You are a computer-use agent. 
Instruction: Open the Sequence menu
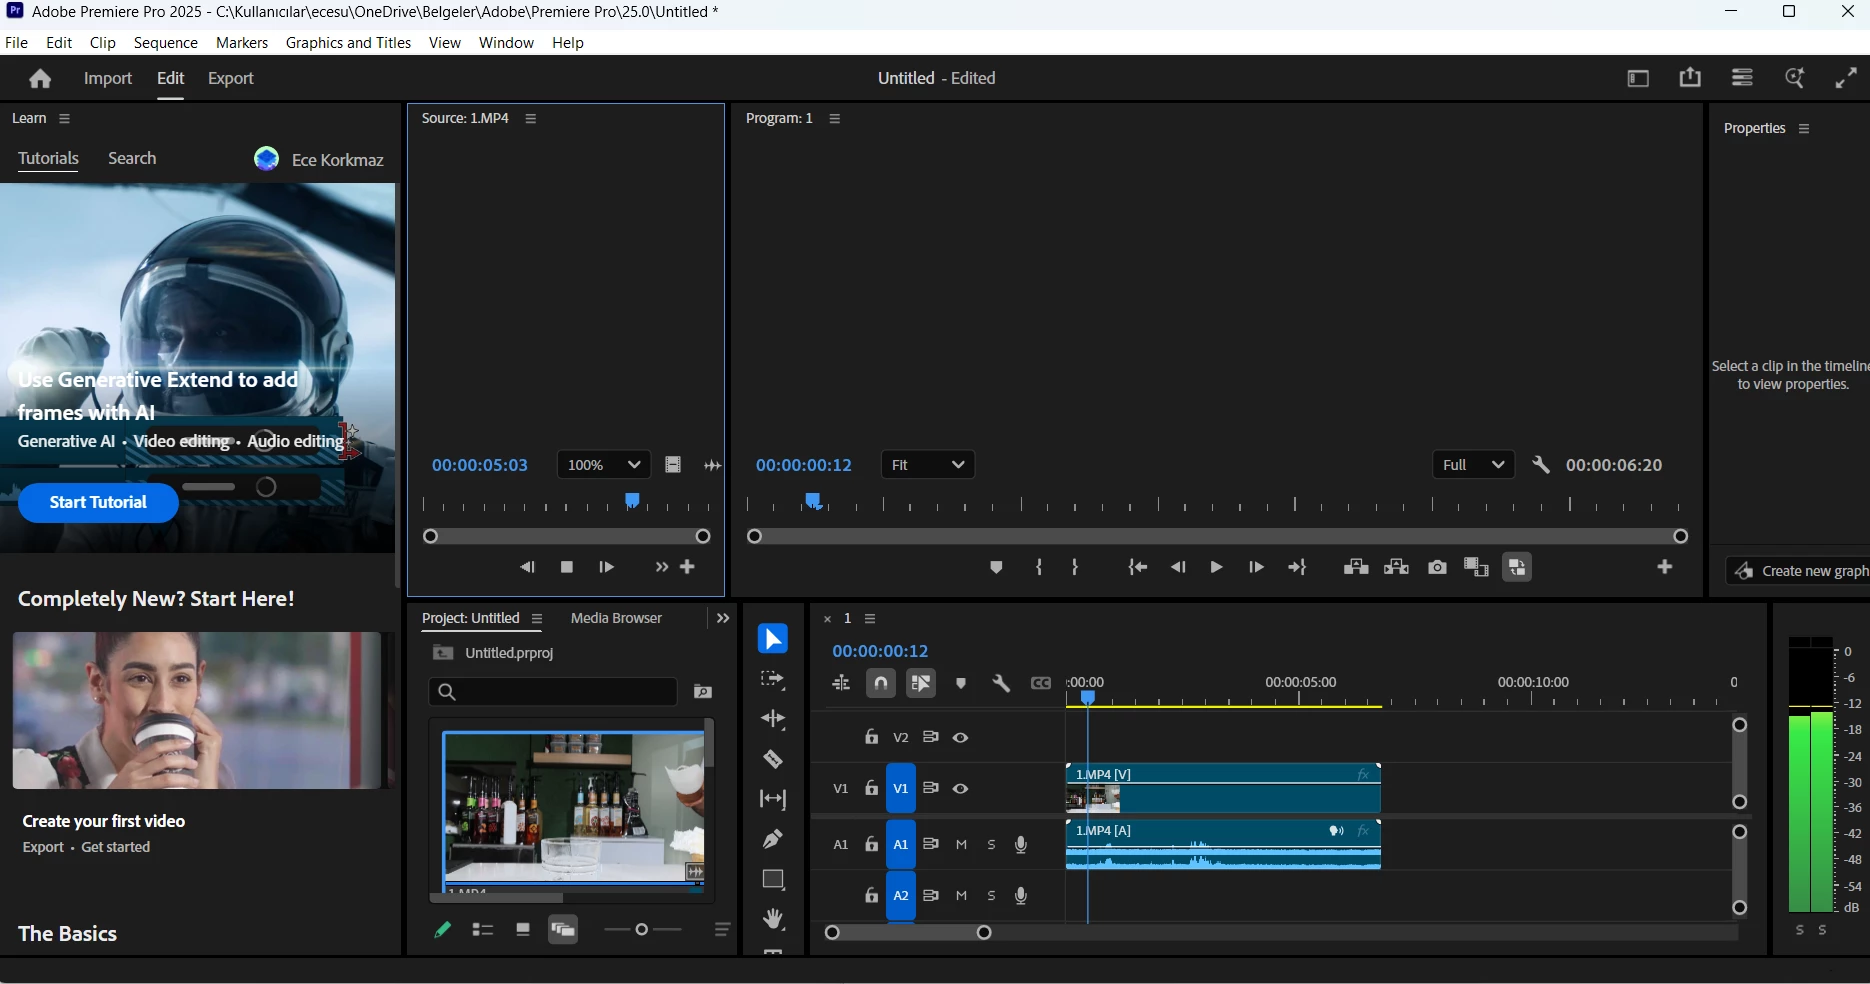pyautogui.click(x=166, y=43)
